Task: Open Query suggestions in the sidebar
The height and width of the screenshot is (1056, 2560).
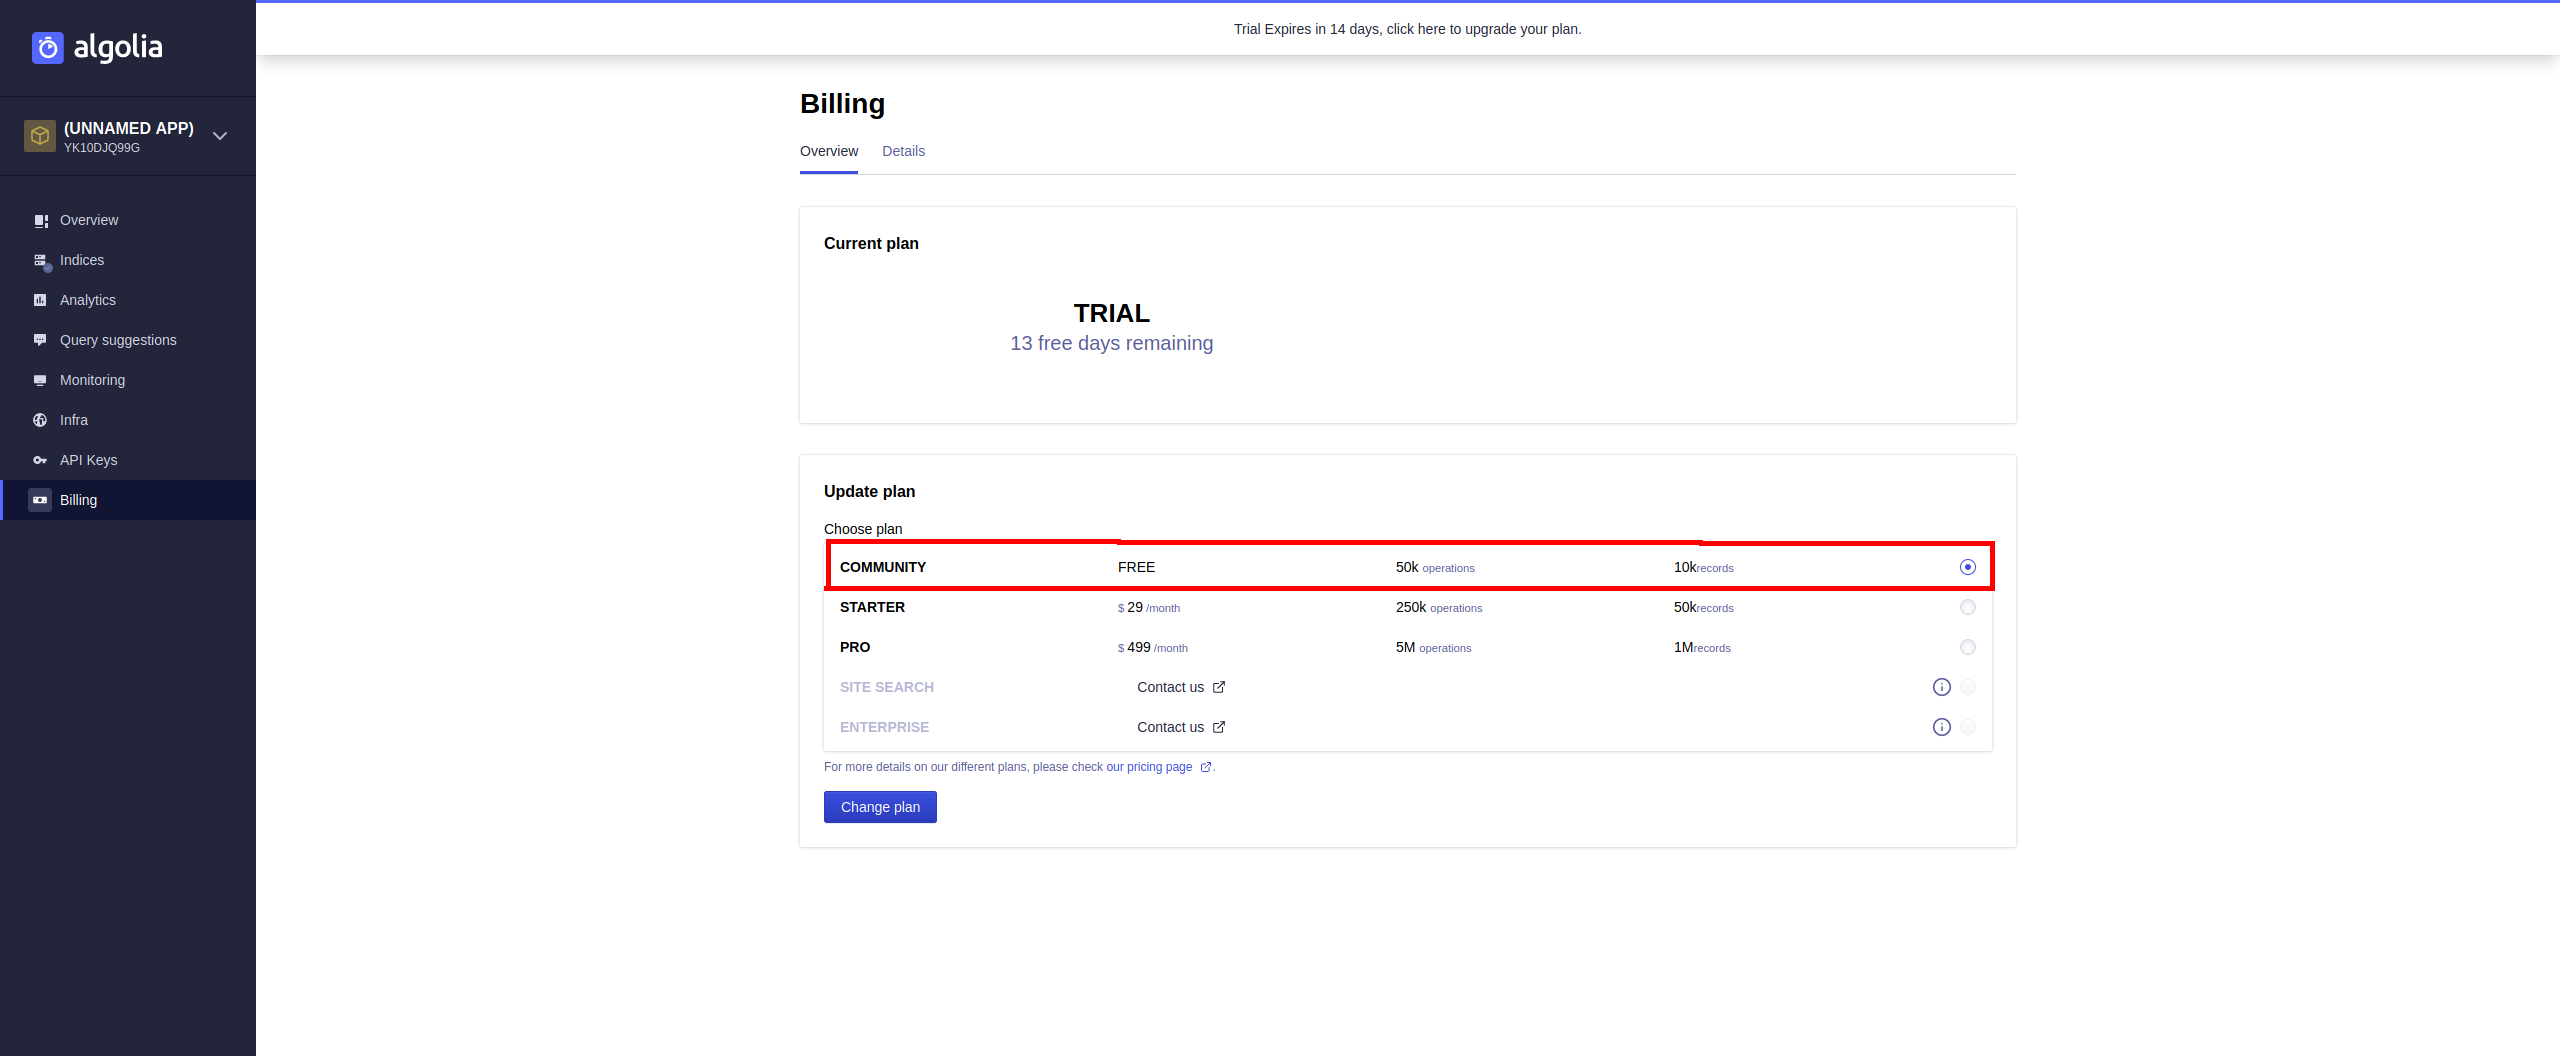Action: (128, 340)
